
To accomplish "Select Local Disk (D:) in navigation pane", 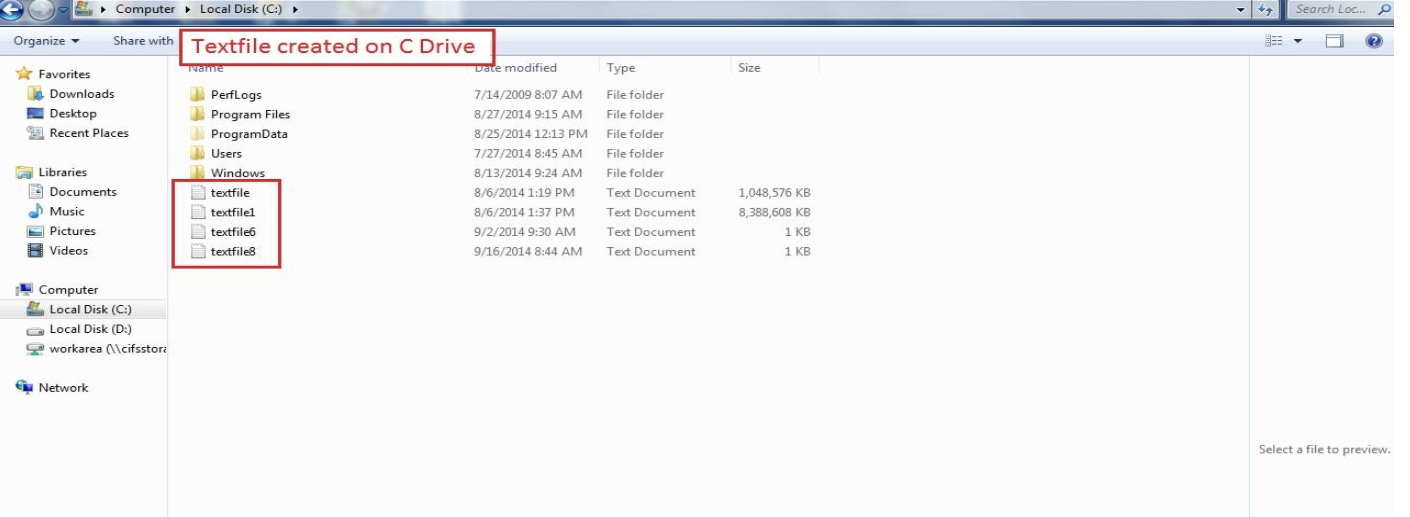I will (x=90, y=329).
